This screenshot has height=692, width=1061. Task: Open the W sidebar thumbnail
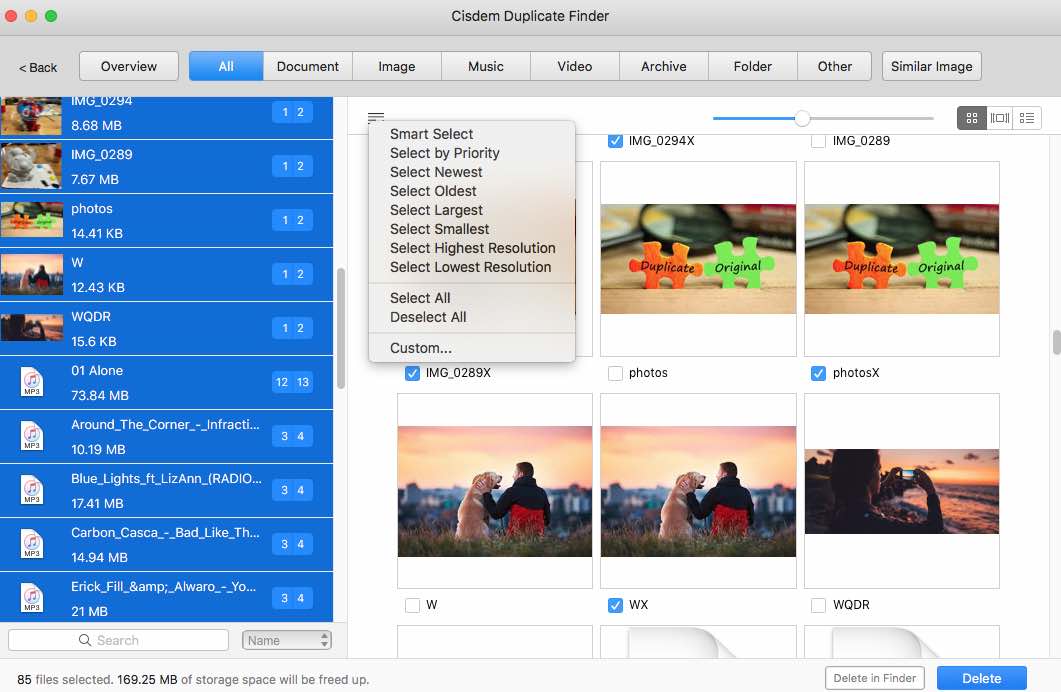point(31,275)
